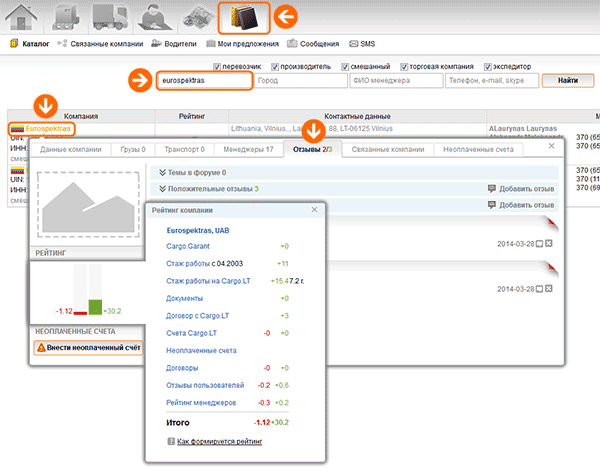
Task: Toggle the перевозчик checkbox
Action: [x=217, y=66]
